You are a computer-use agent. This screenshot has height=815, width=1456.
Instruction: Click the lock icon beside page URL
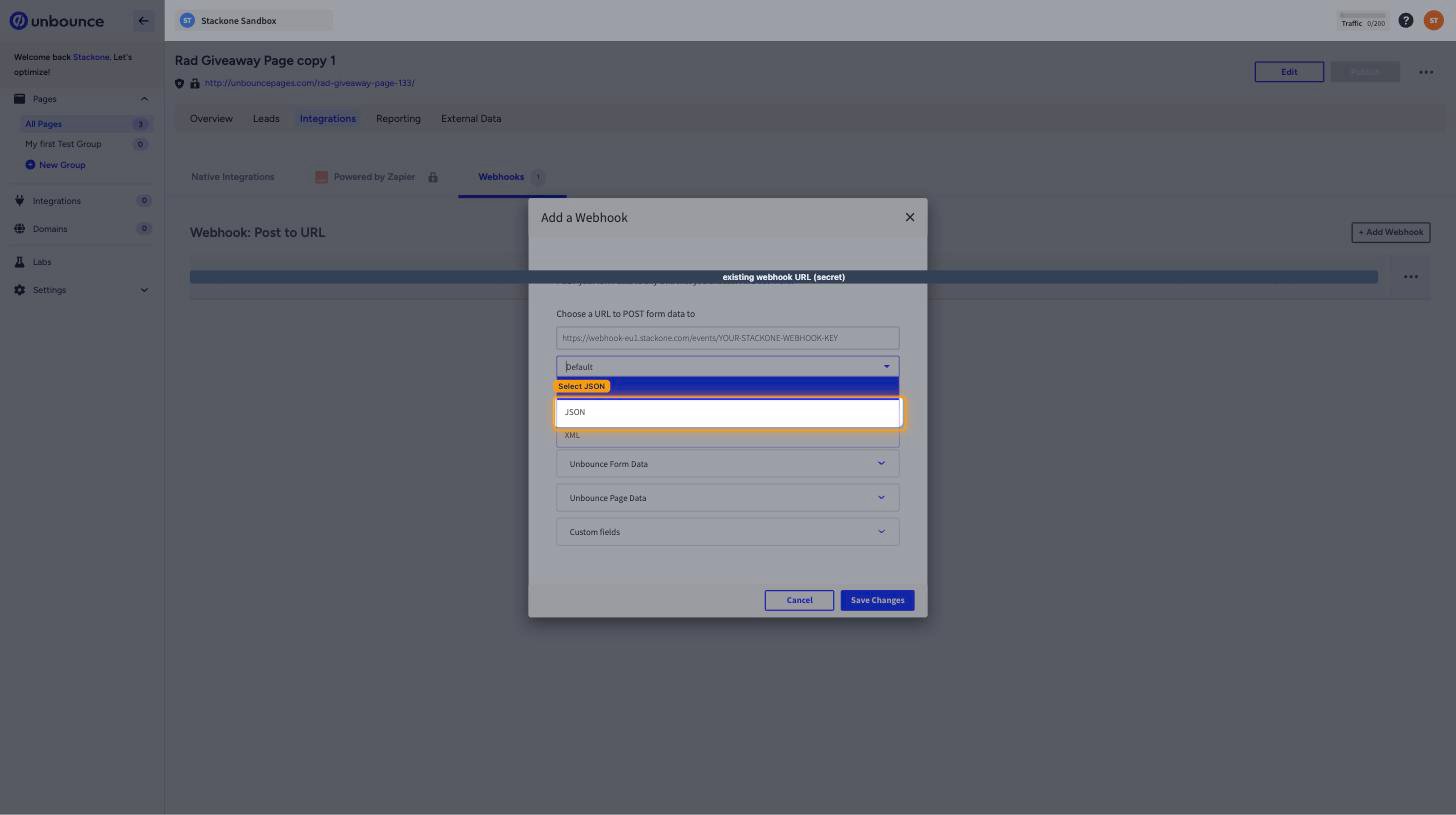[195, 83]
